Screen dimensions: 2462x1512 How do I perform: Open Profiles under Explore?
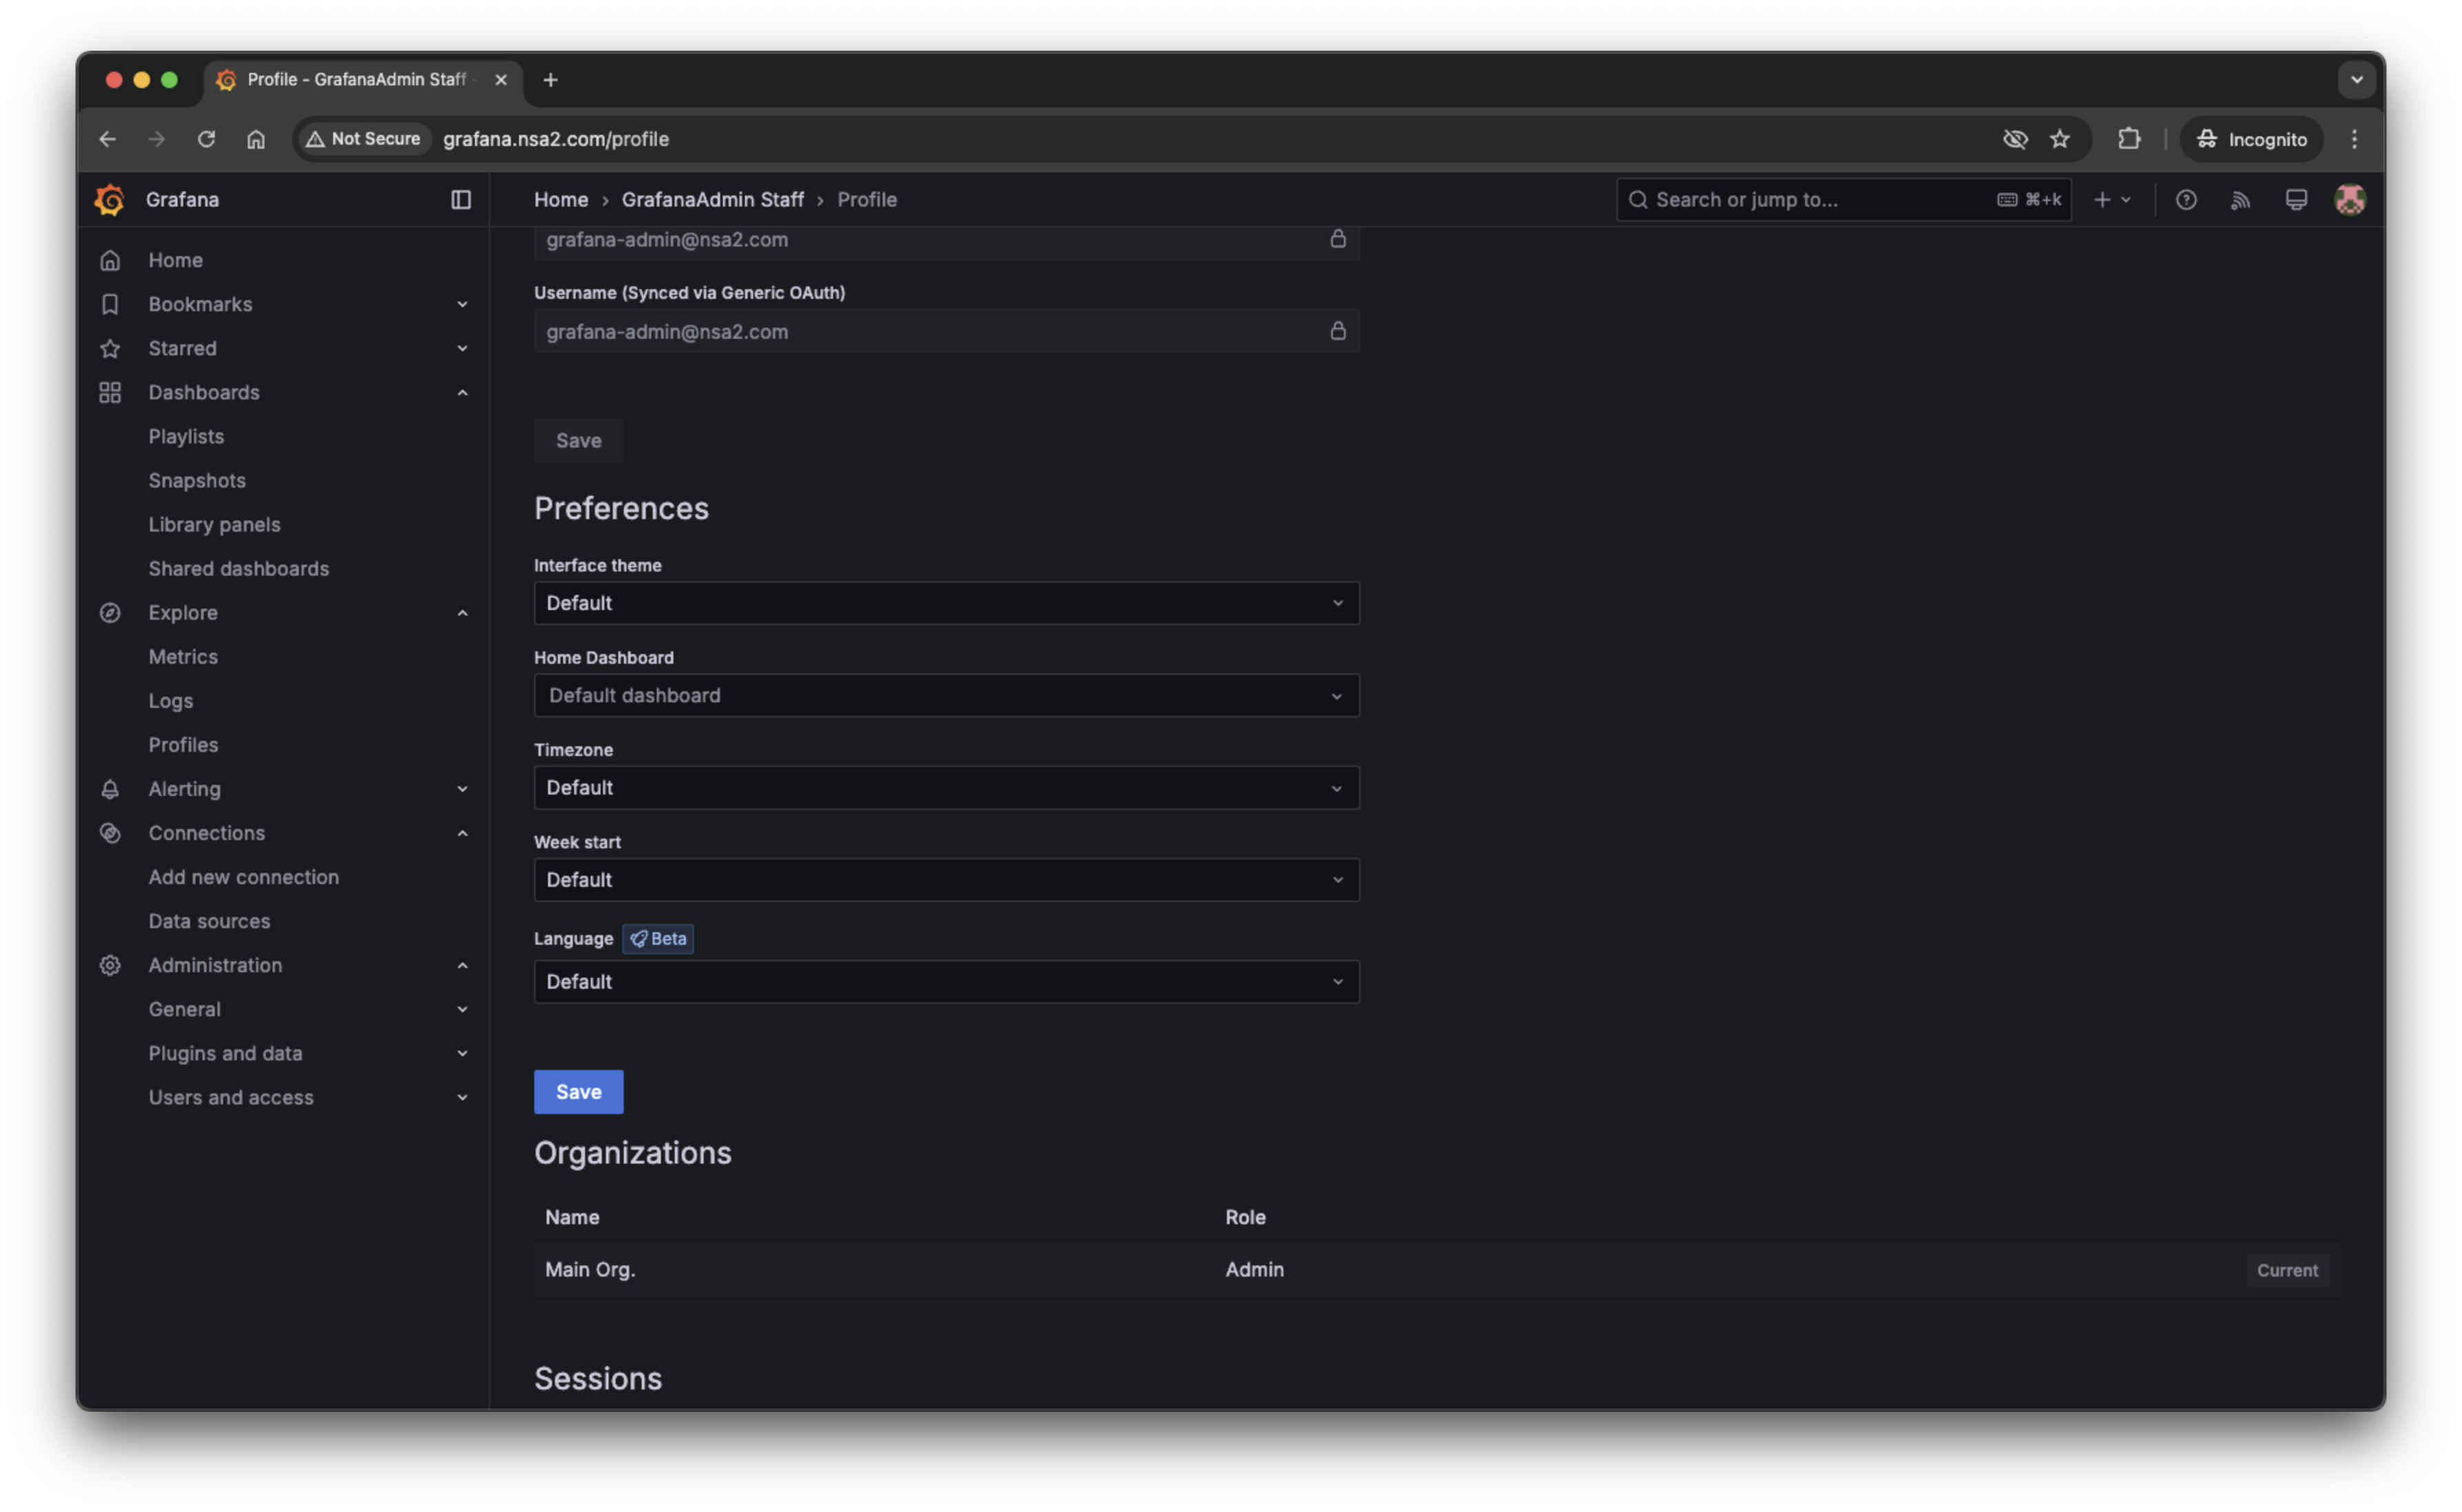183,744
